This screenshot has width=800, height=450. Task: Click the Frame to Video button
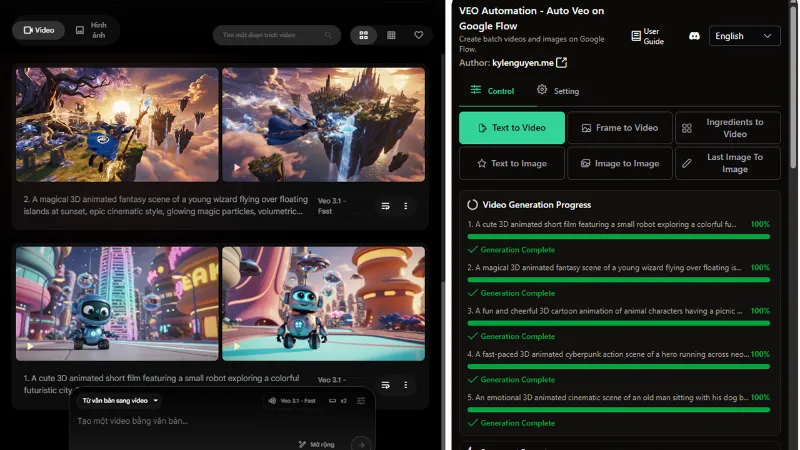coord(619,128)
